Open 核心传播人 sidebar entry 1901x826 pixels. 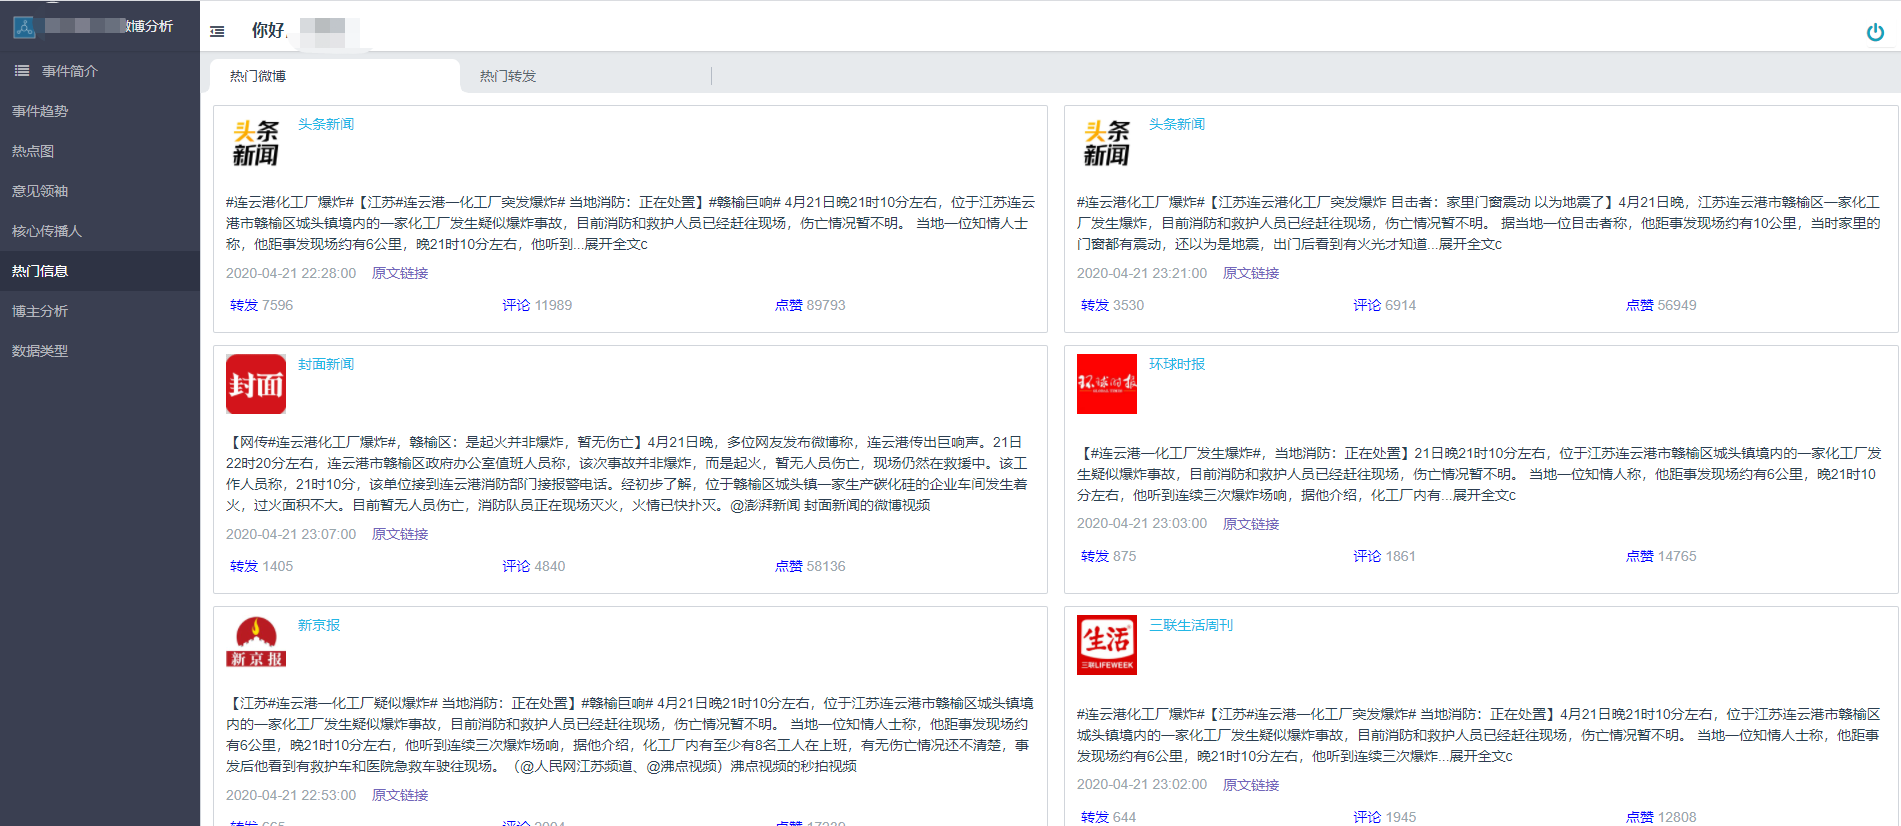point(47,231)
